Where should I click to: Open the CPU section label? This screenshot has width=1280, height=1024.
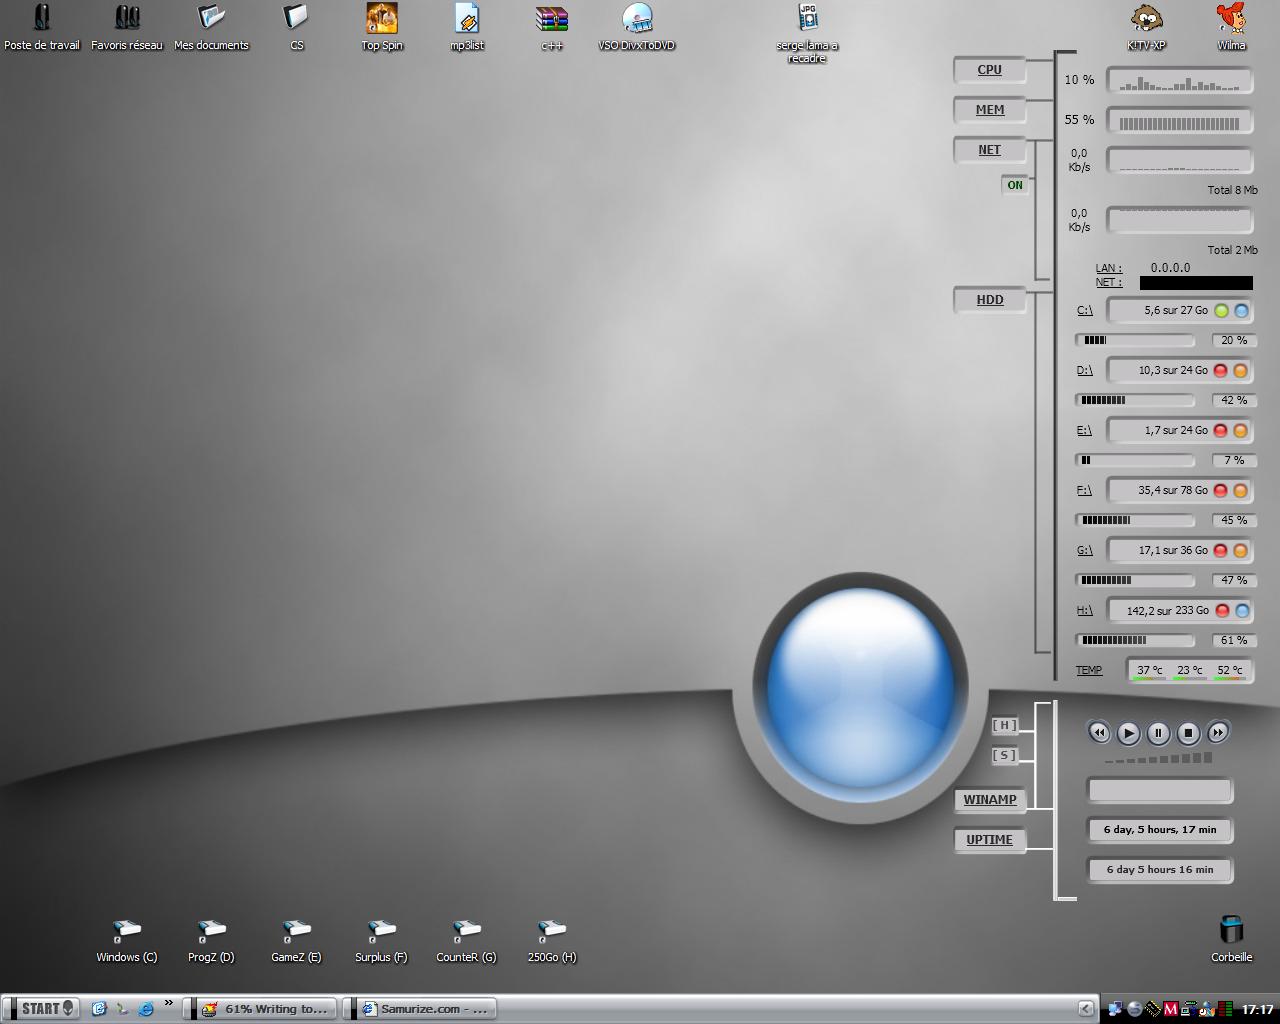pyautogui.click(x=989, y=70)
